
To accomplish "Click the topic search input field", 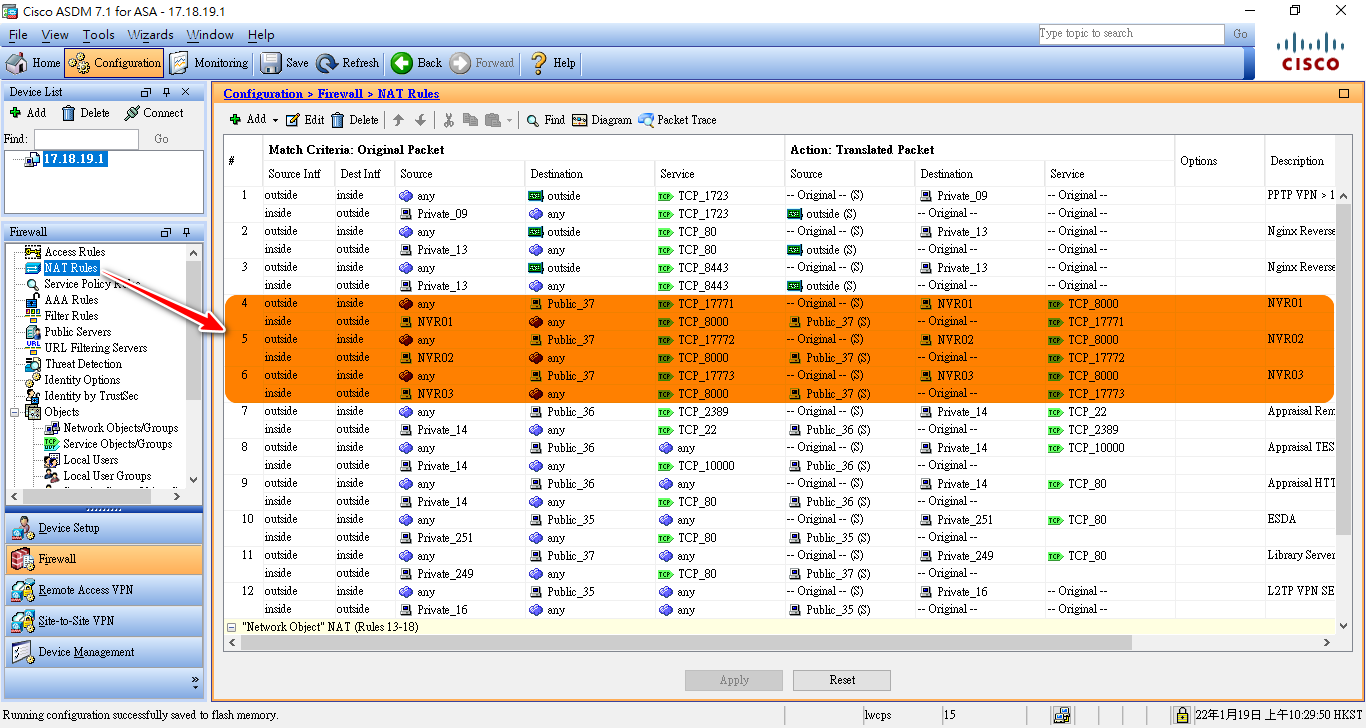I will (x=1130, y=34).
